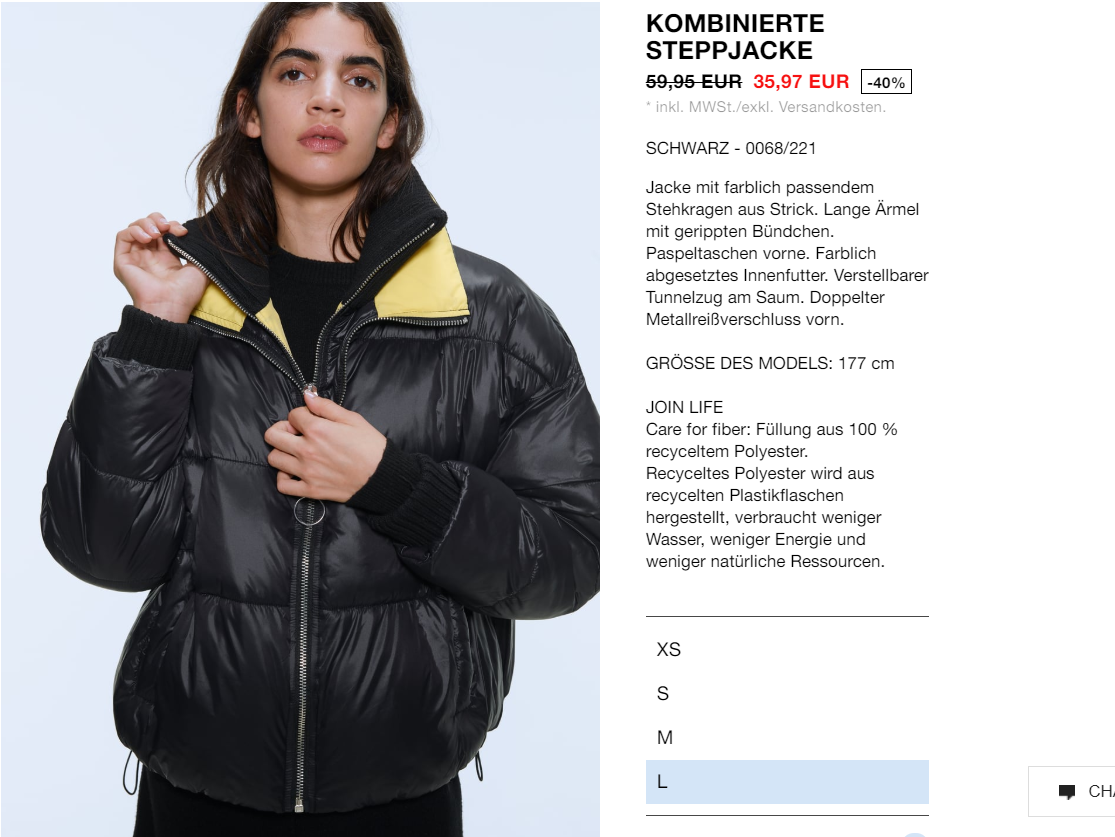
Task: Click the GRÖSSE DES MODELS line
Action: [769, 363]
